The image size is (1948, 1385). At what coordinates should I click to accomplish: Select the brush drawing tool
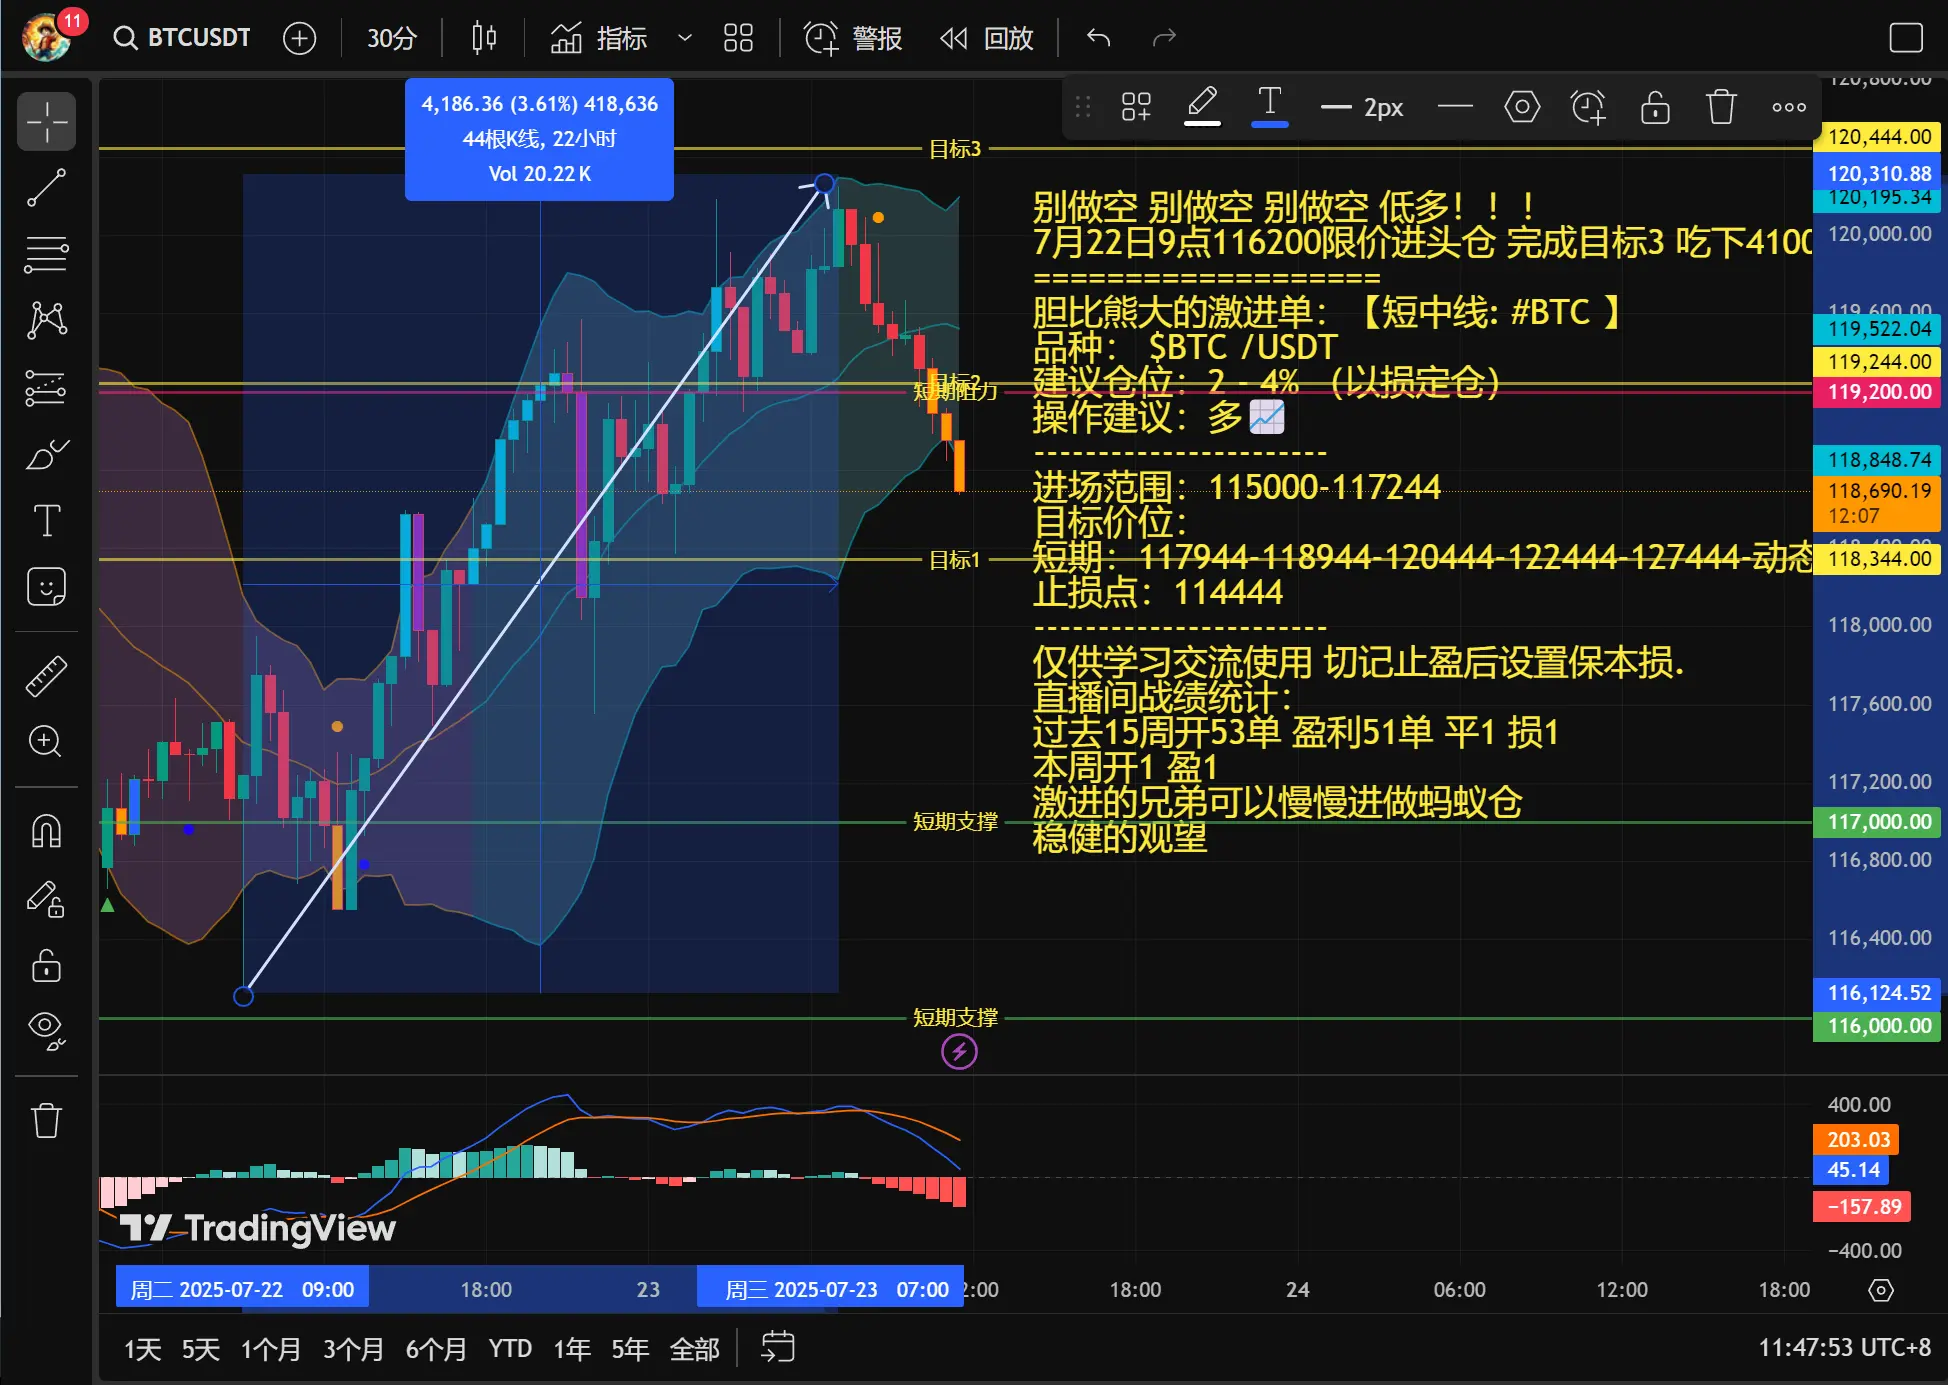(x=47, y=455)
